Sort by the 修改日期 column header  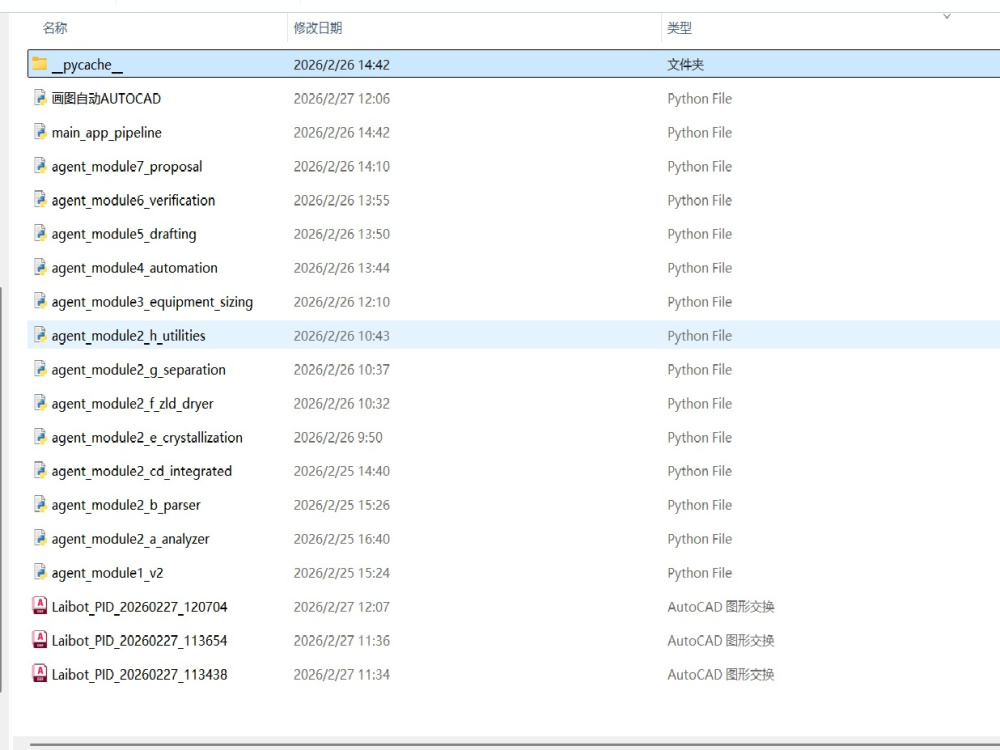[x=318, y=28]
